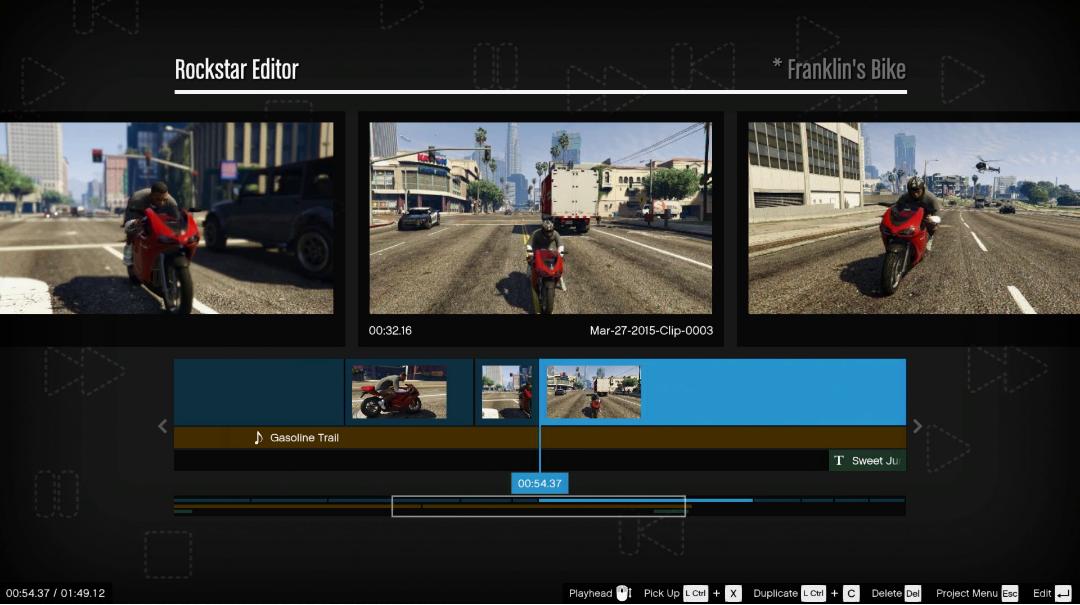Viewport: 1080px width, 605px height.
Task: Select the narrow second timeline clip thumbnail
Action: tap(506, 392)
